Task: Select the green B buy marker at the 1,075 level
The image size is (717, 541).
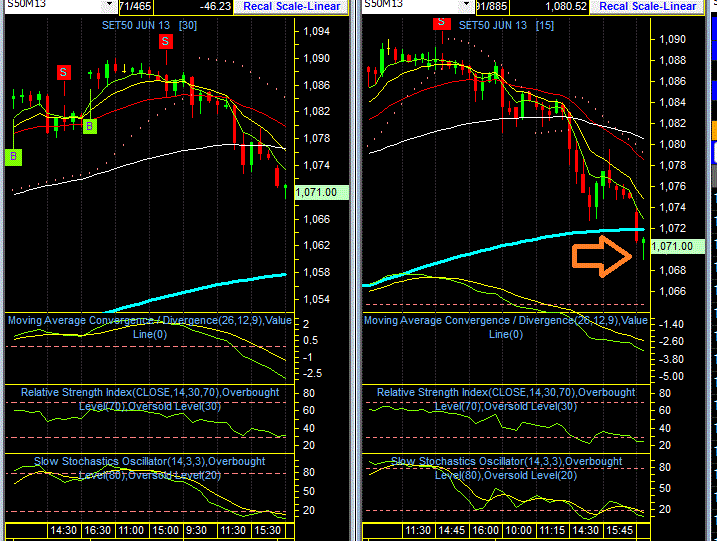Action: (13, 157)
